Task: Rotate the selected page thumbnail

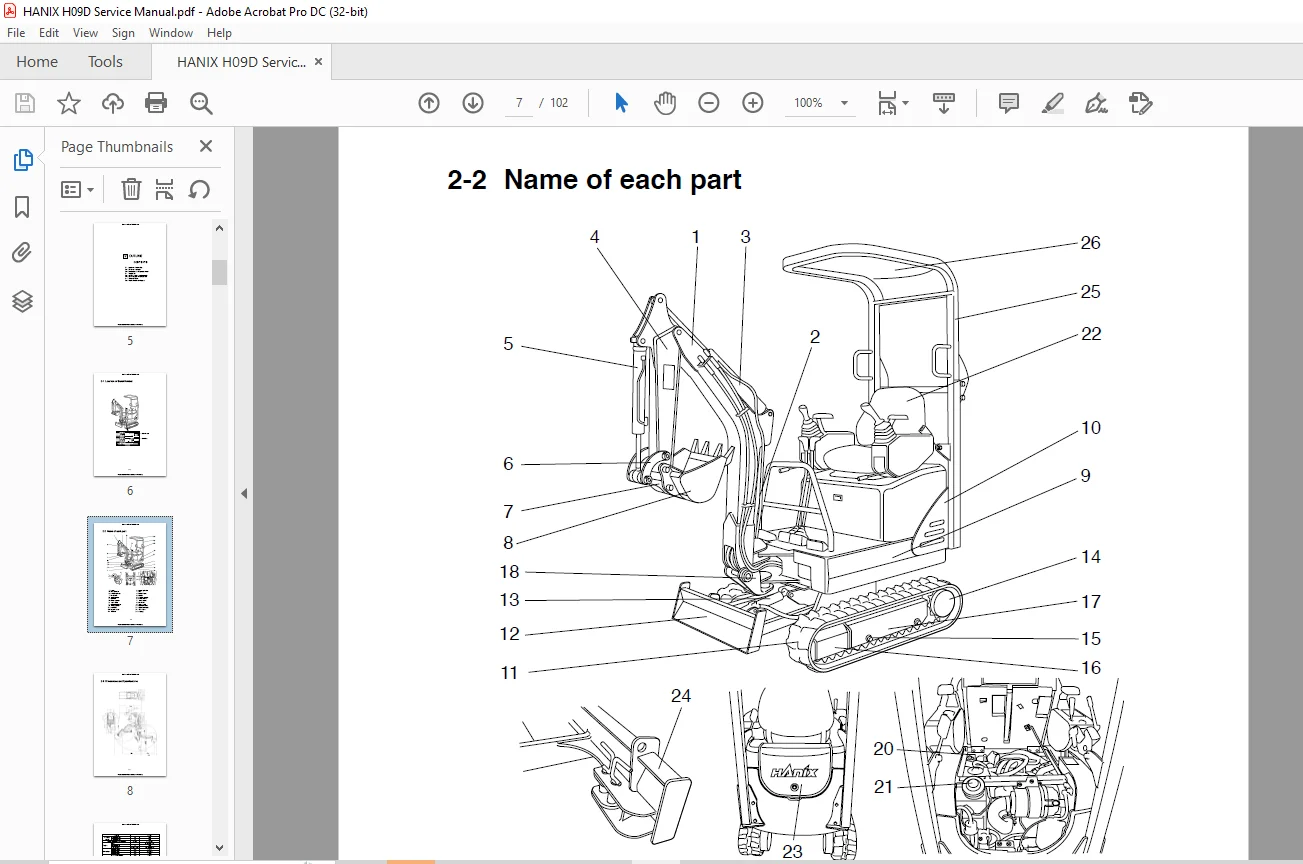Action: coord(199,189)
